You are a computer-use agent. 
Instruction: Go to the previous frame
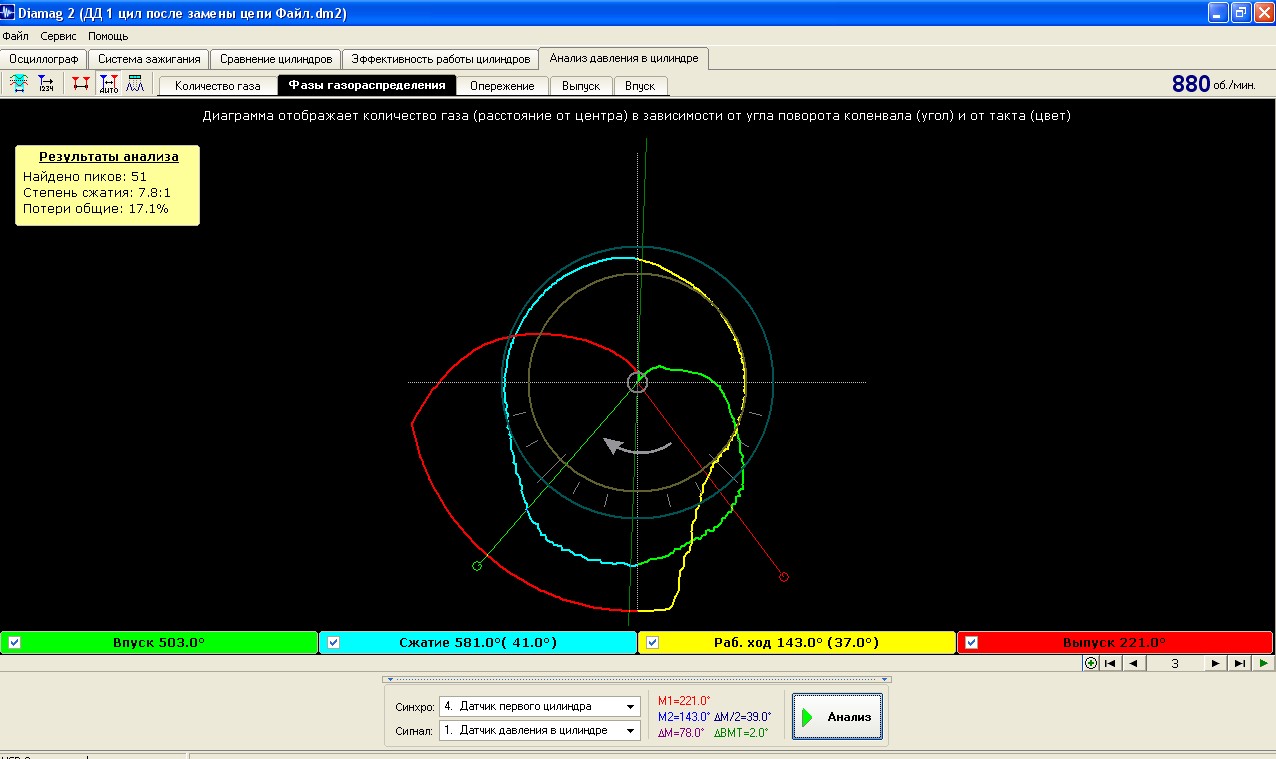pos(1134,663)
